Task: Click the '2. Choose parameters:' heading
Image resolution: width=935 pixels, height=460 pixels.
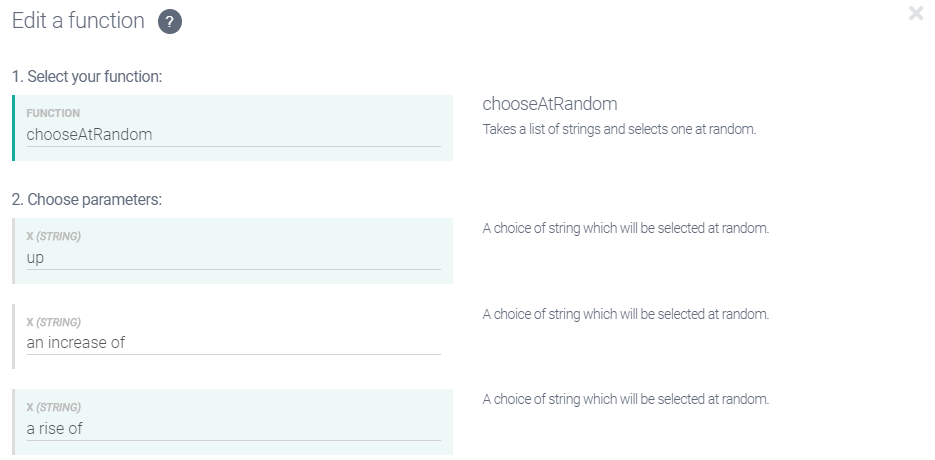Action: 86,199
